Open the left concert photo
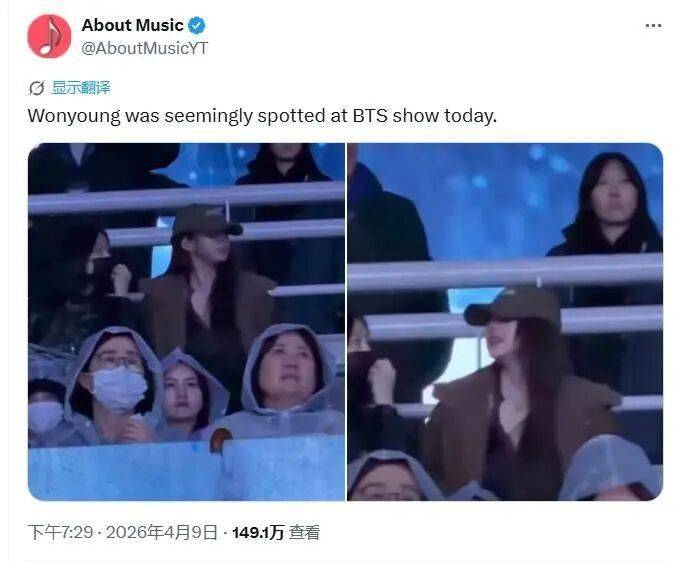 [186, 322]
